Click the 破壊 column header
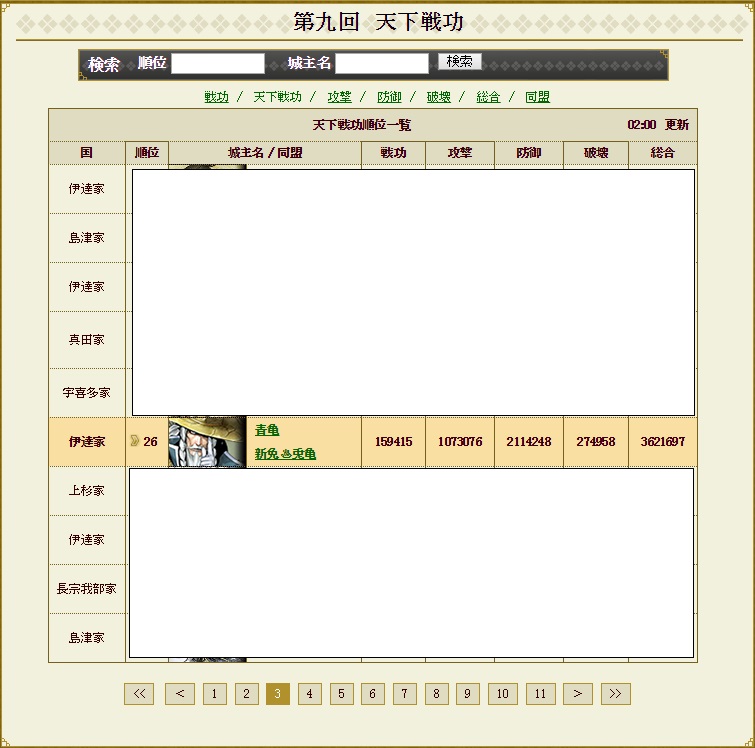 pos(596,153)
